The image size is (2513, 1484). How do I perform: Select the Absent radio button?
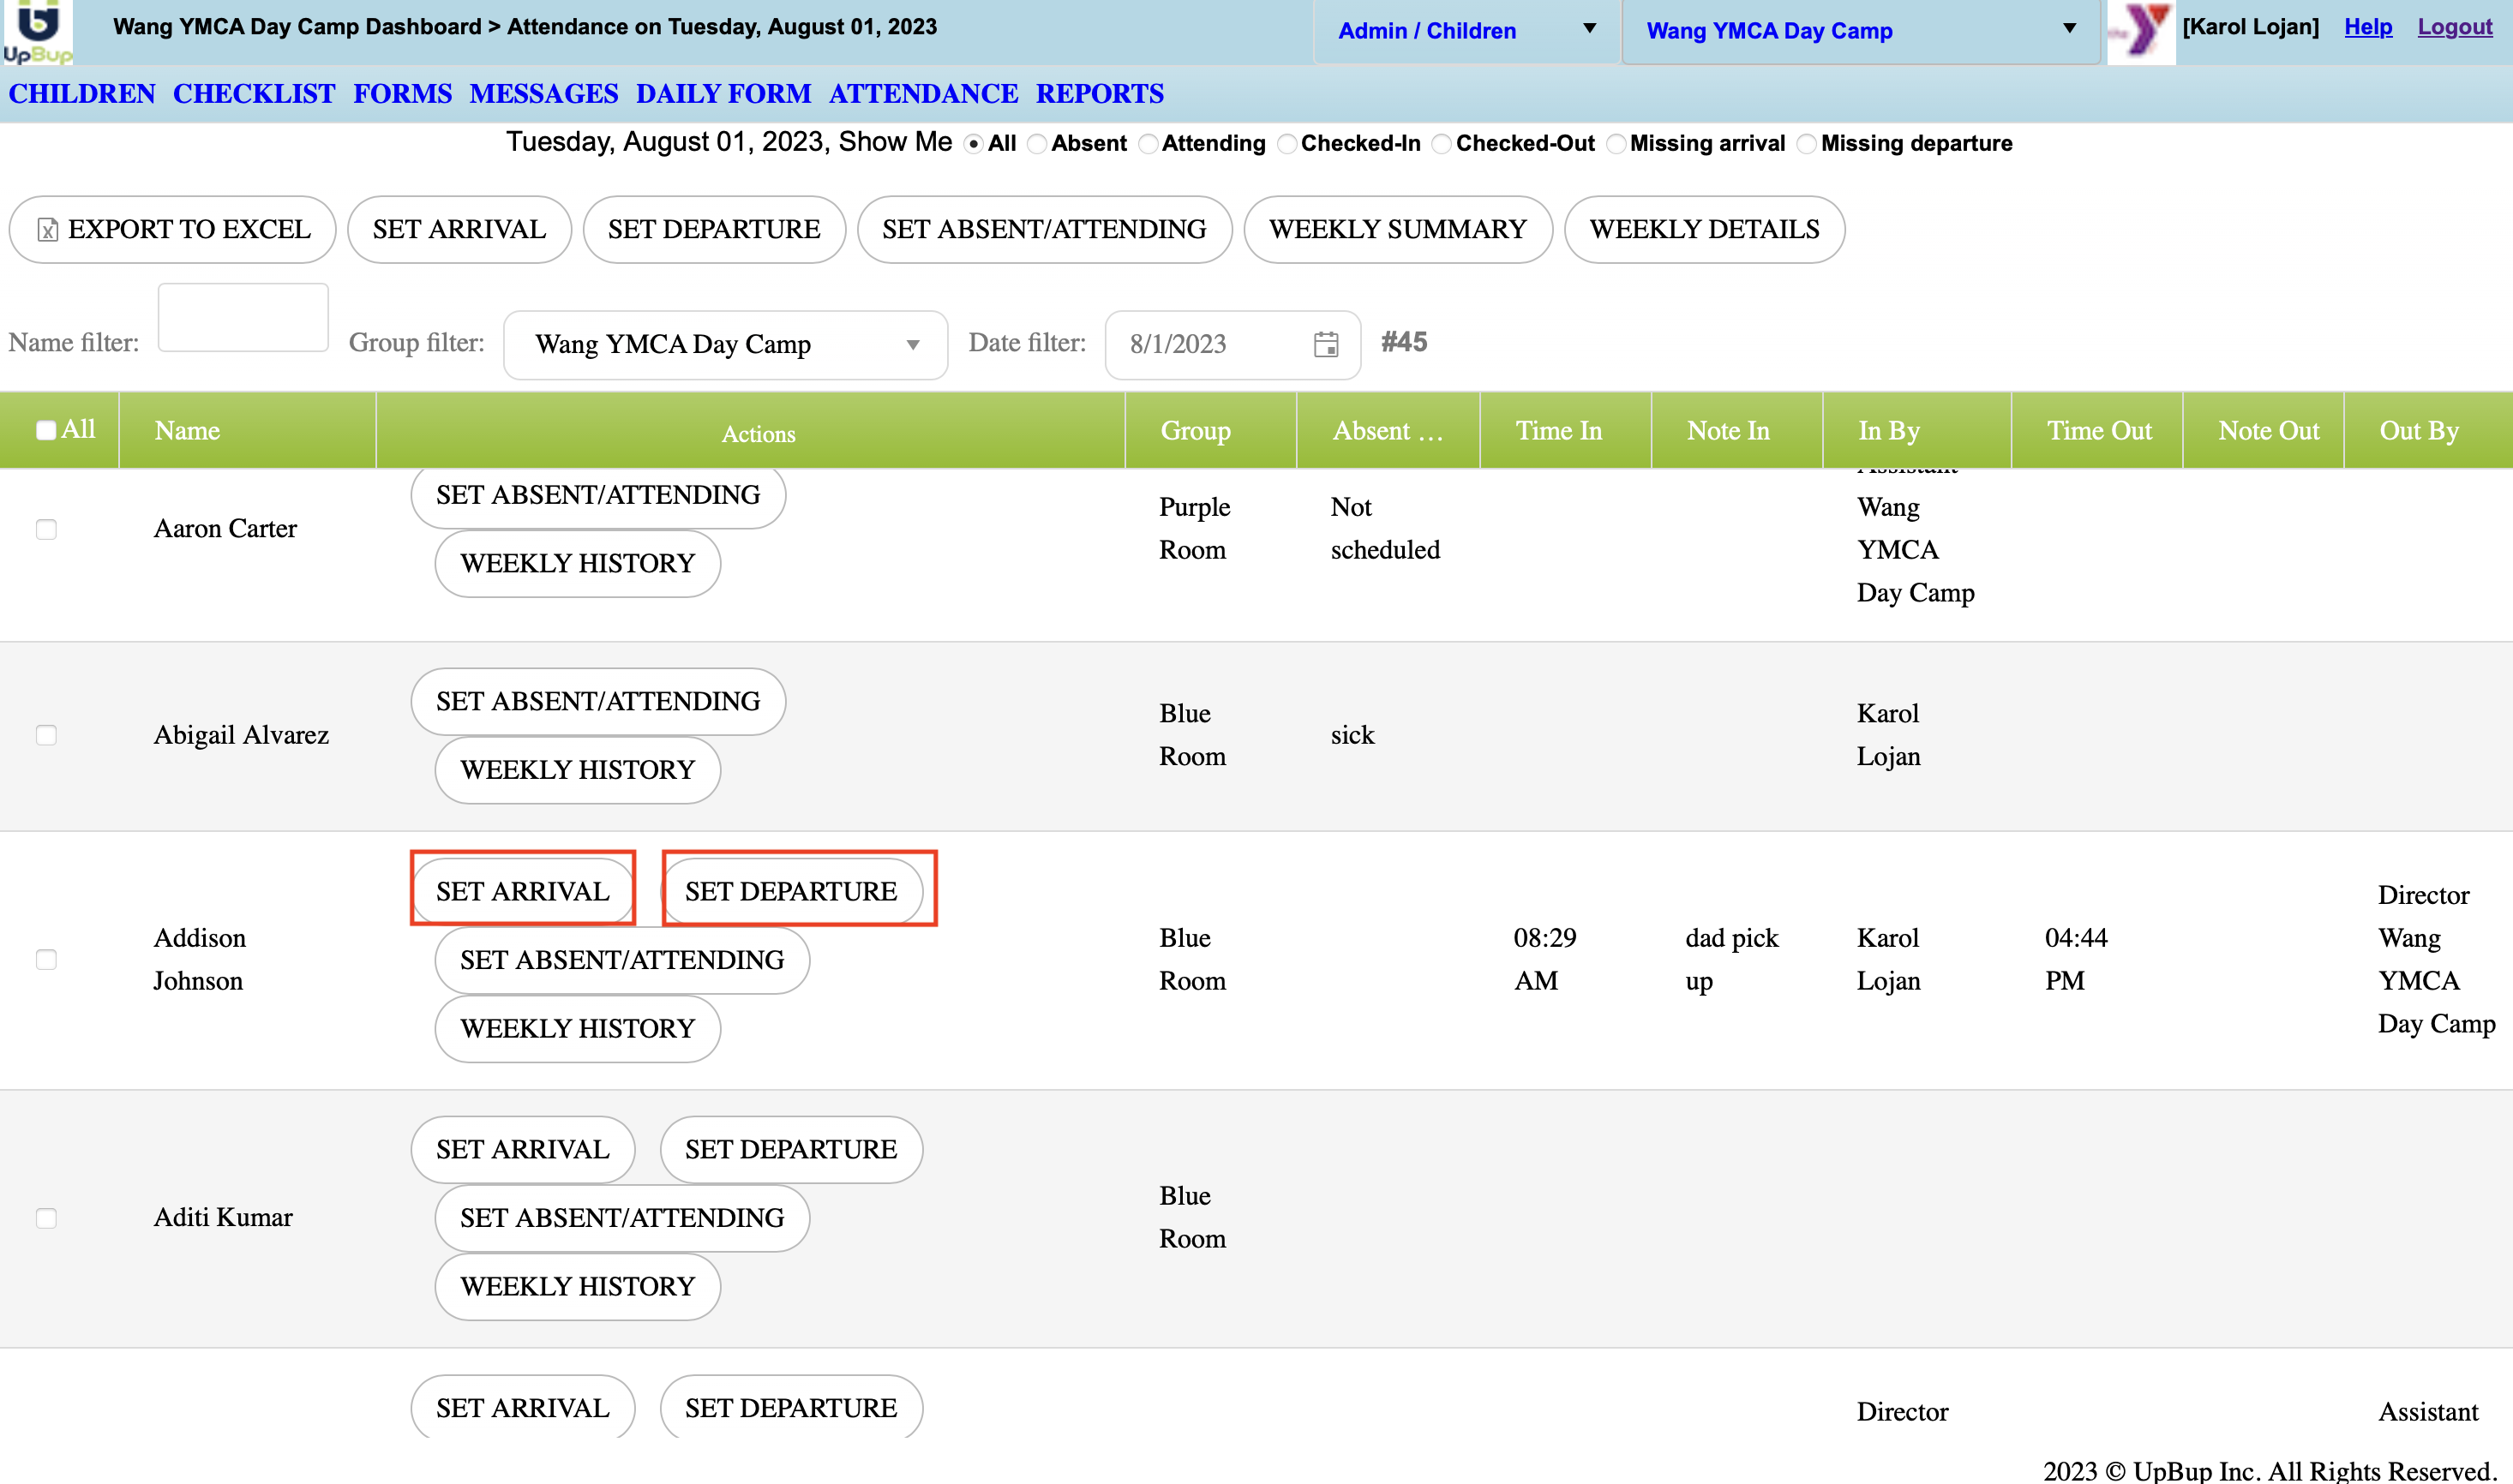coord(1038,144)
